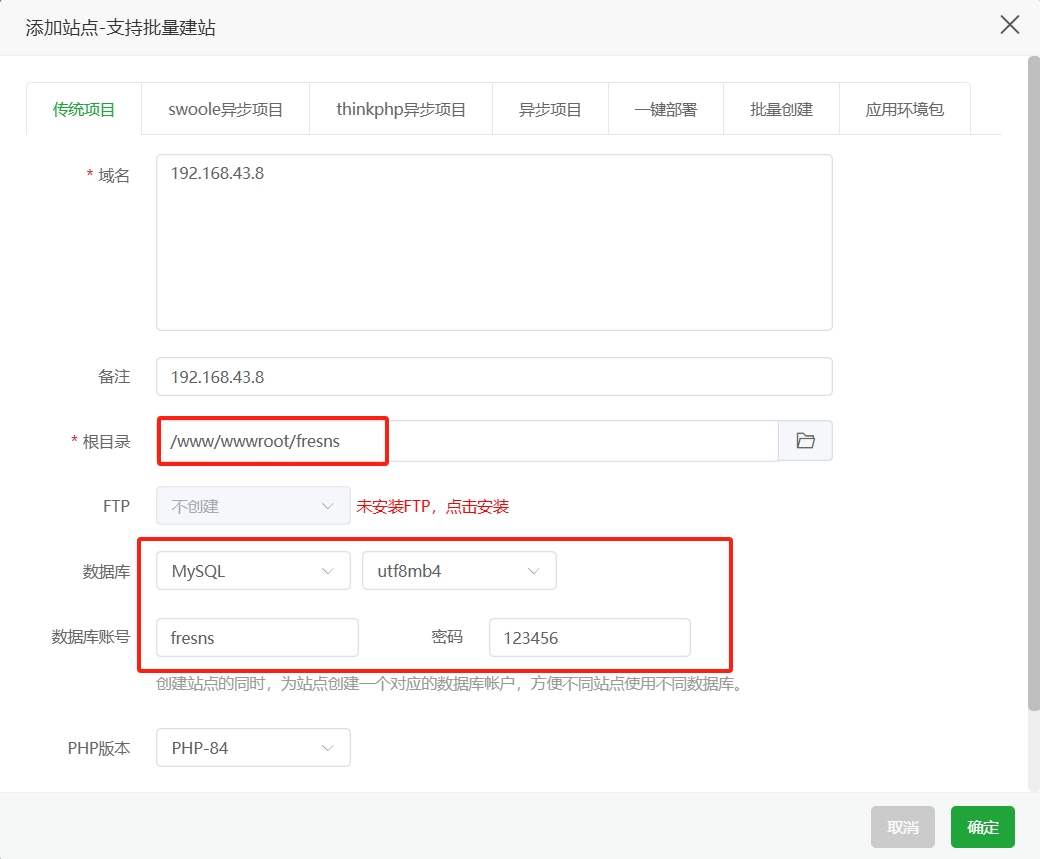Image resolution: width=1040 pixels, height=859 pixels.
Task: Open the utf8mb4 charset dropdown
Action: pyautogui.click(x=459, y=570)
